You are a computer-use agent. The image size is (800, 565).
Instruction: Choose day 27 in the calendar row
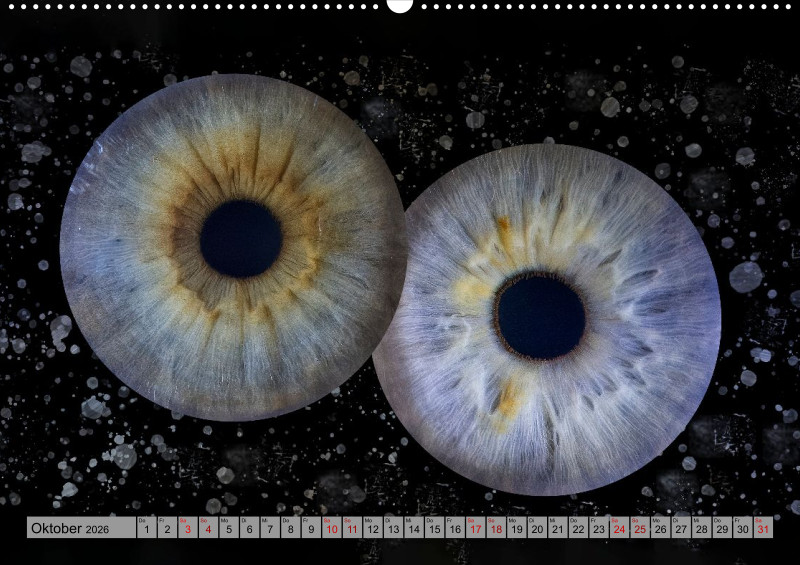682,528
